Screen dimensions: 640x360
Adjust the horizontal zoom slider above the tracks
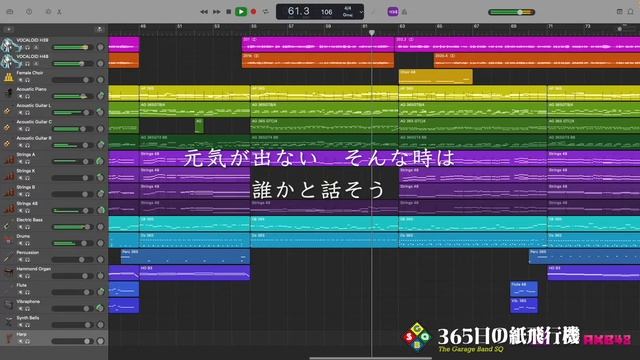pyautogui.click(x=627, y=29)
